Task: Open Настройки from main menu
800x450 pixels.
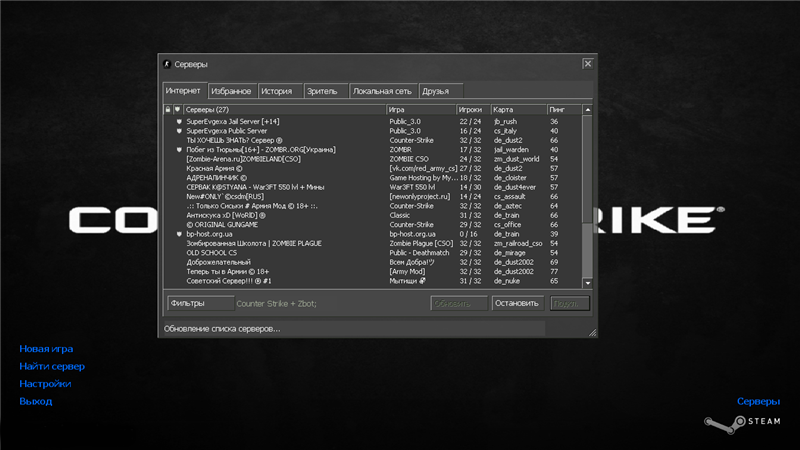Action: coord(45,384)
